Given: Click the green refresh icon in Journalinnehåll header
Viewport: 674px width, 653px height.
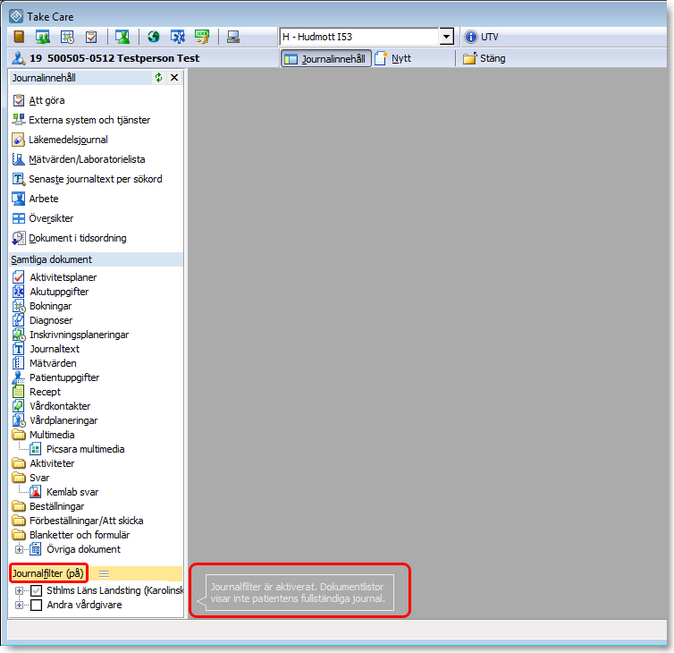Looking at the screenshot, I should 158,78.
